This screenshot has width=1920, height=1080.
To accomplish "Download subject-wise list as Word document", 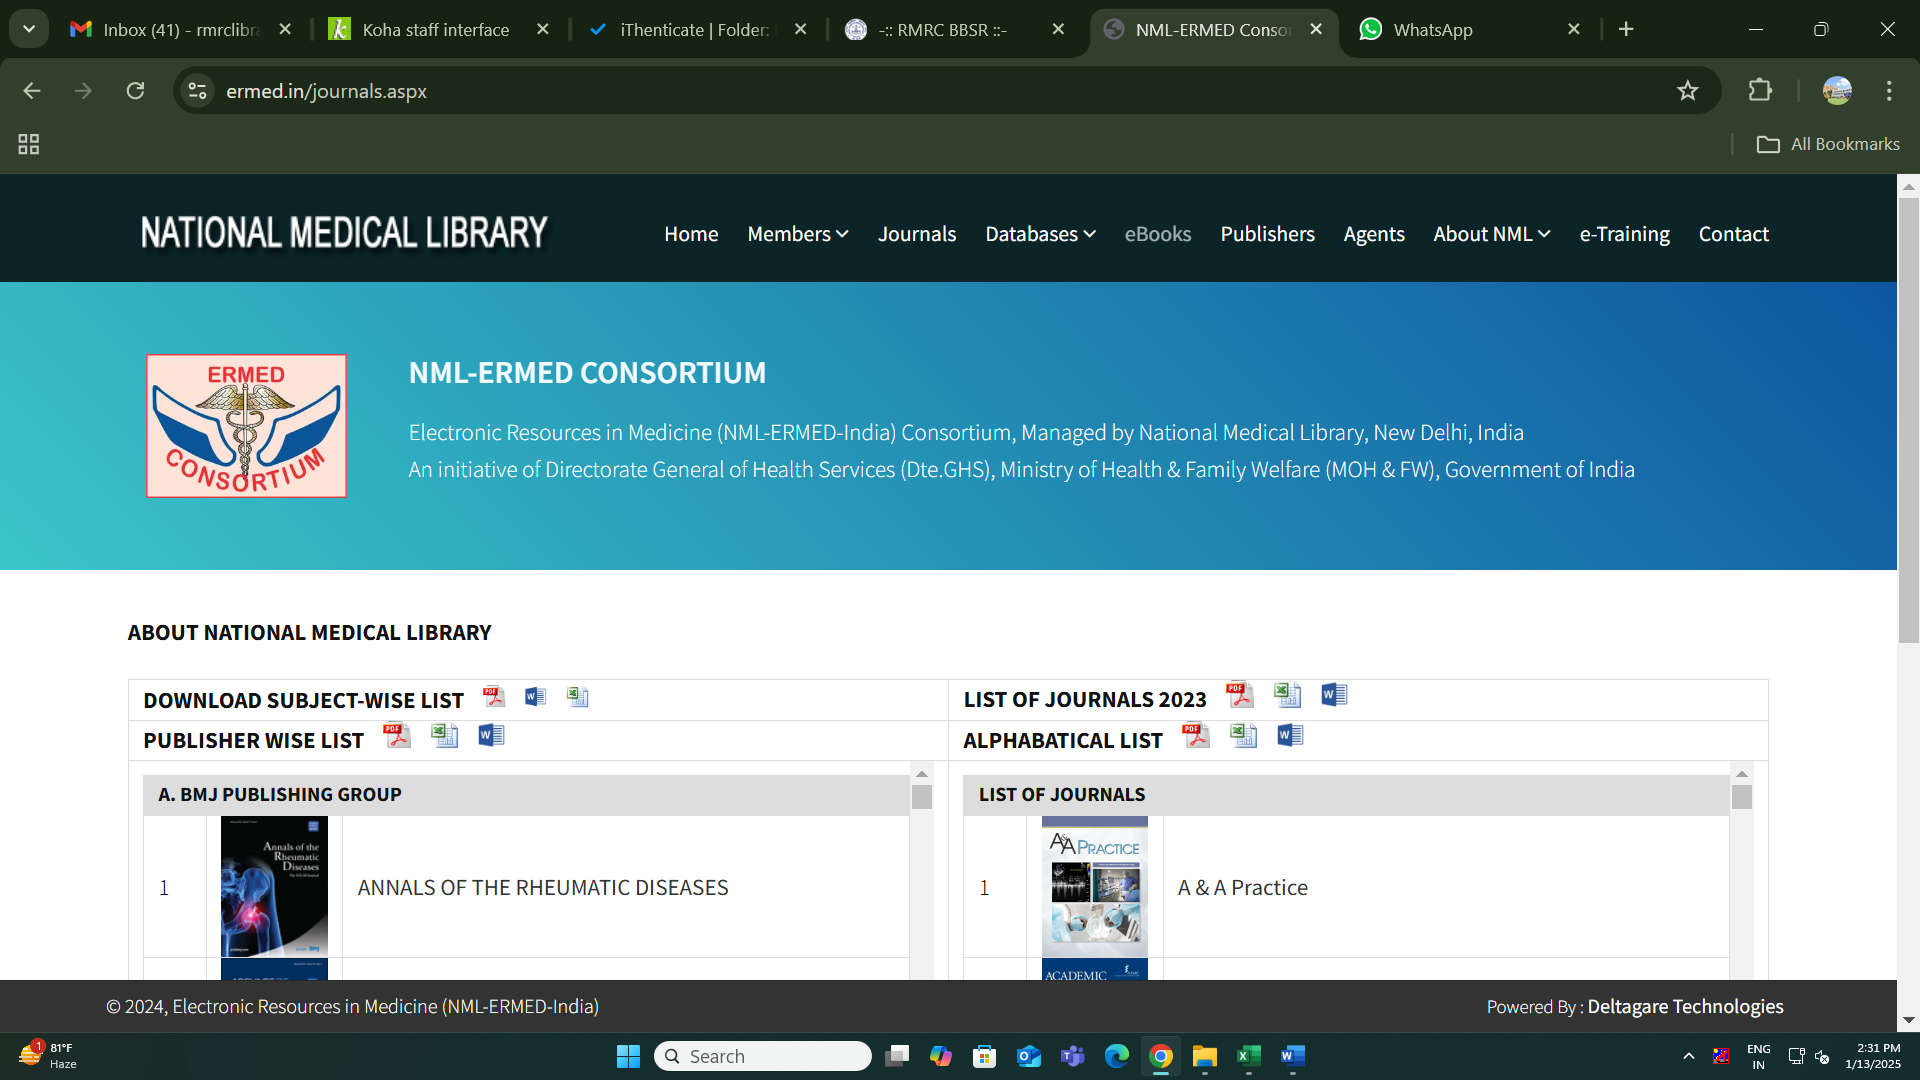I will coord(535,697).
